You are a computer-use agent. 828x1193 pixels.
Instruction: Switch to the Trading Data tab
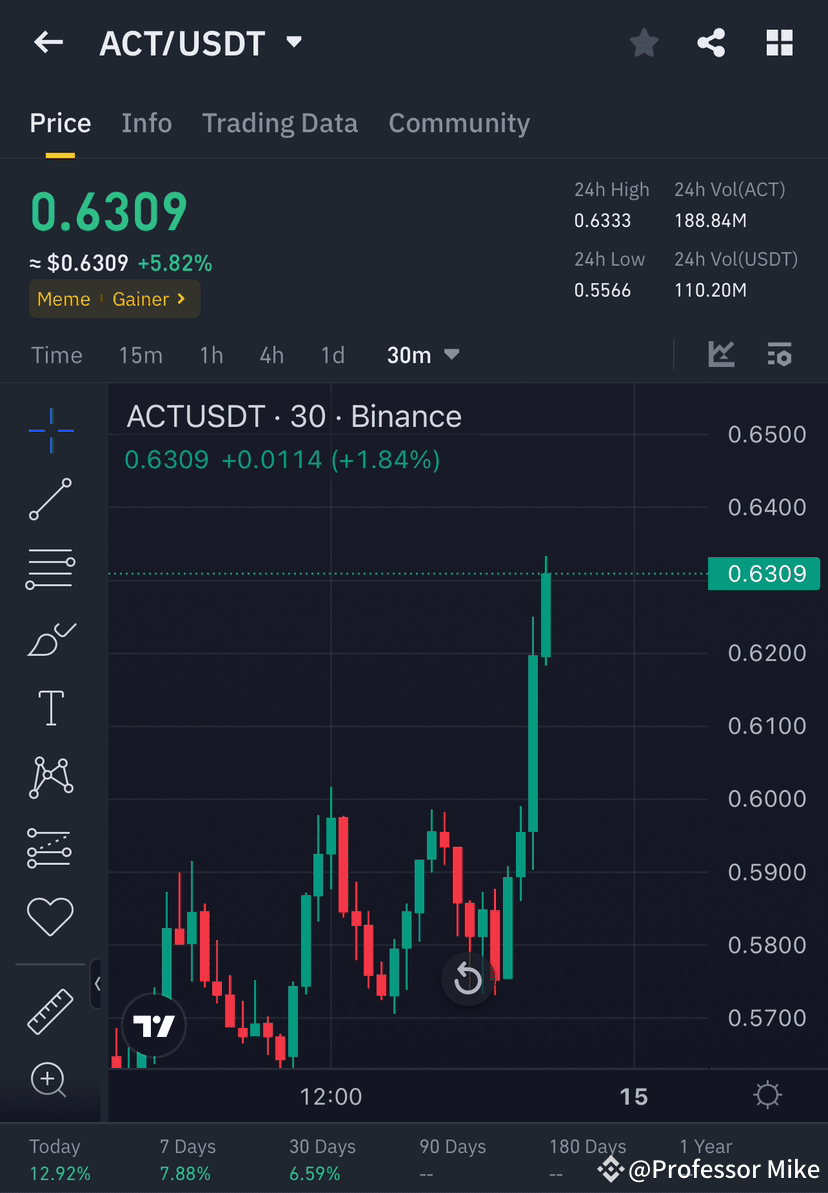(x=280, y=122)
